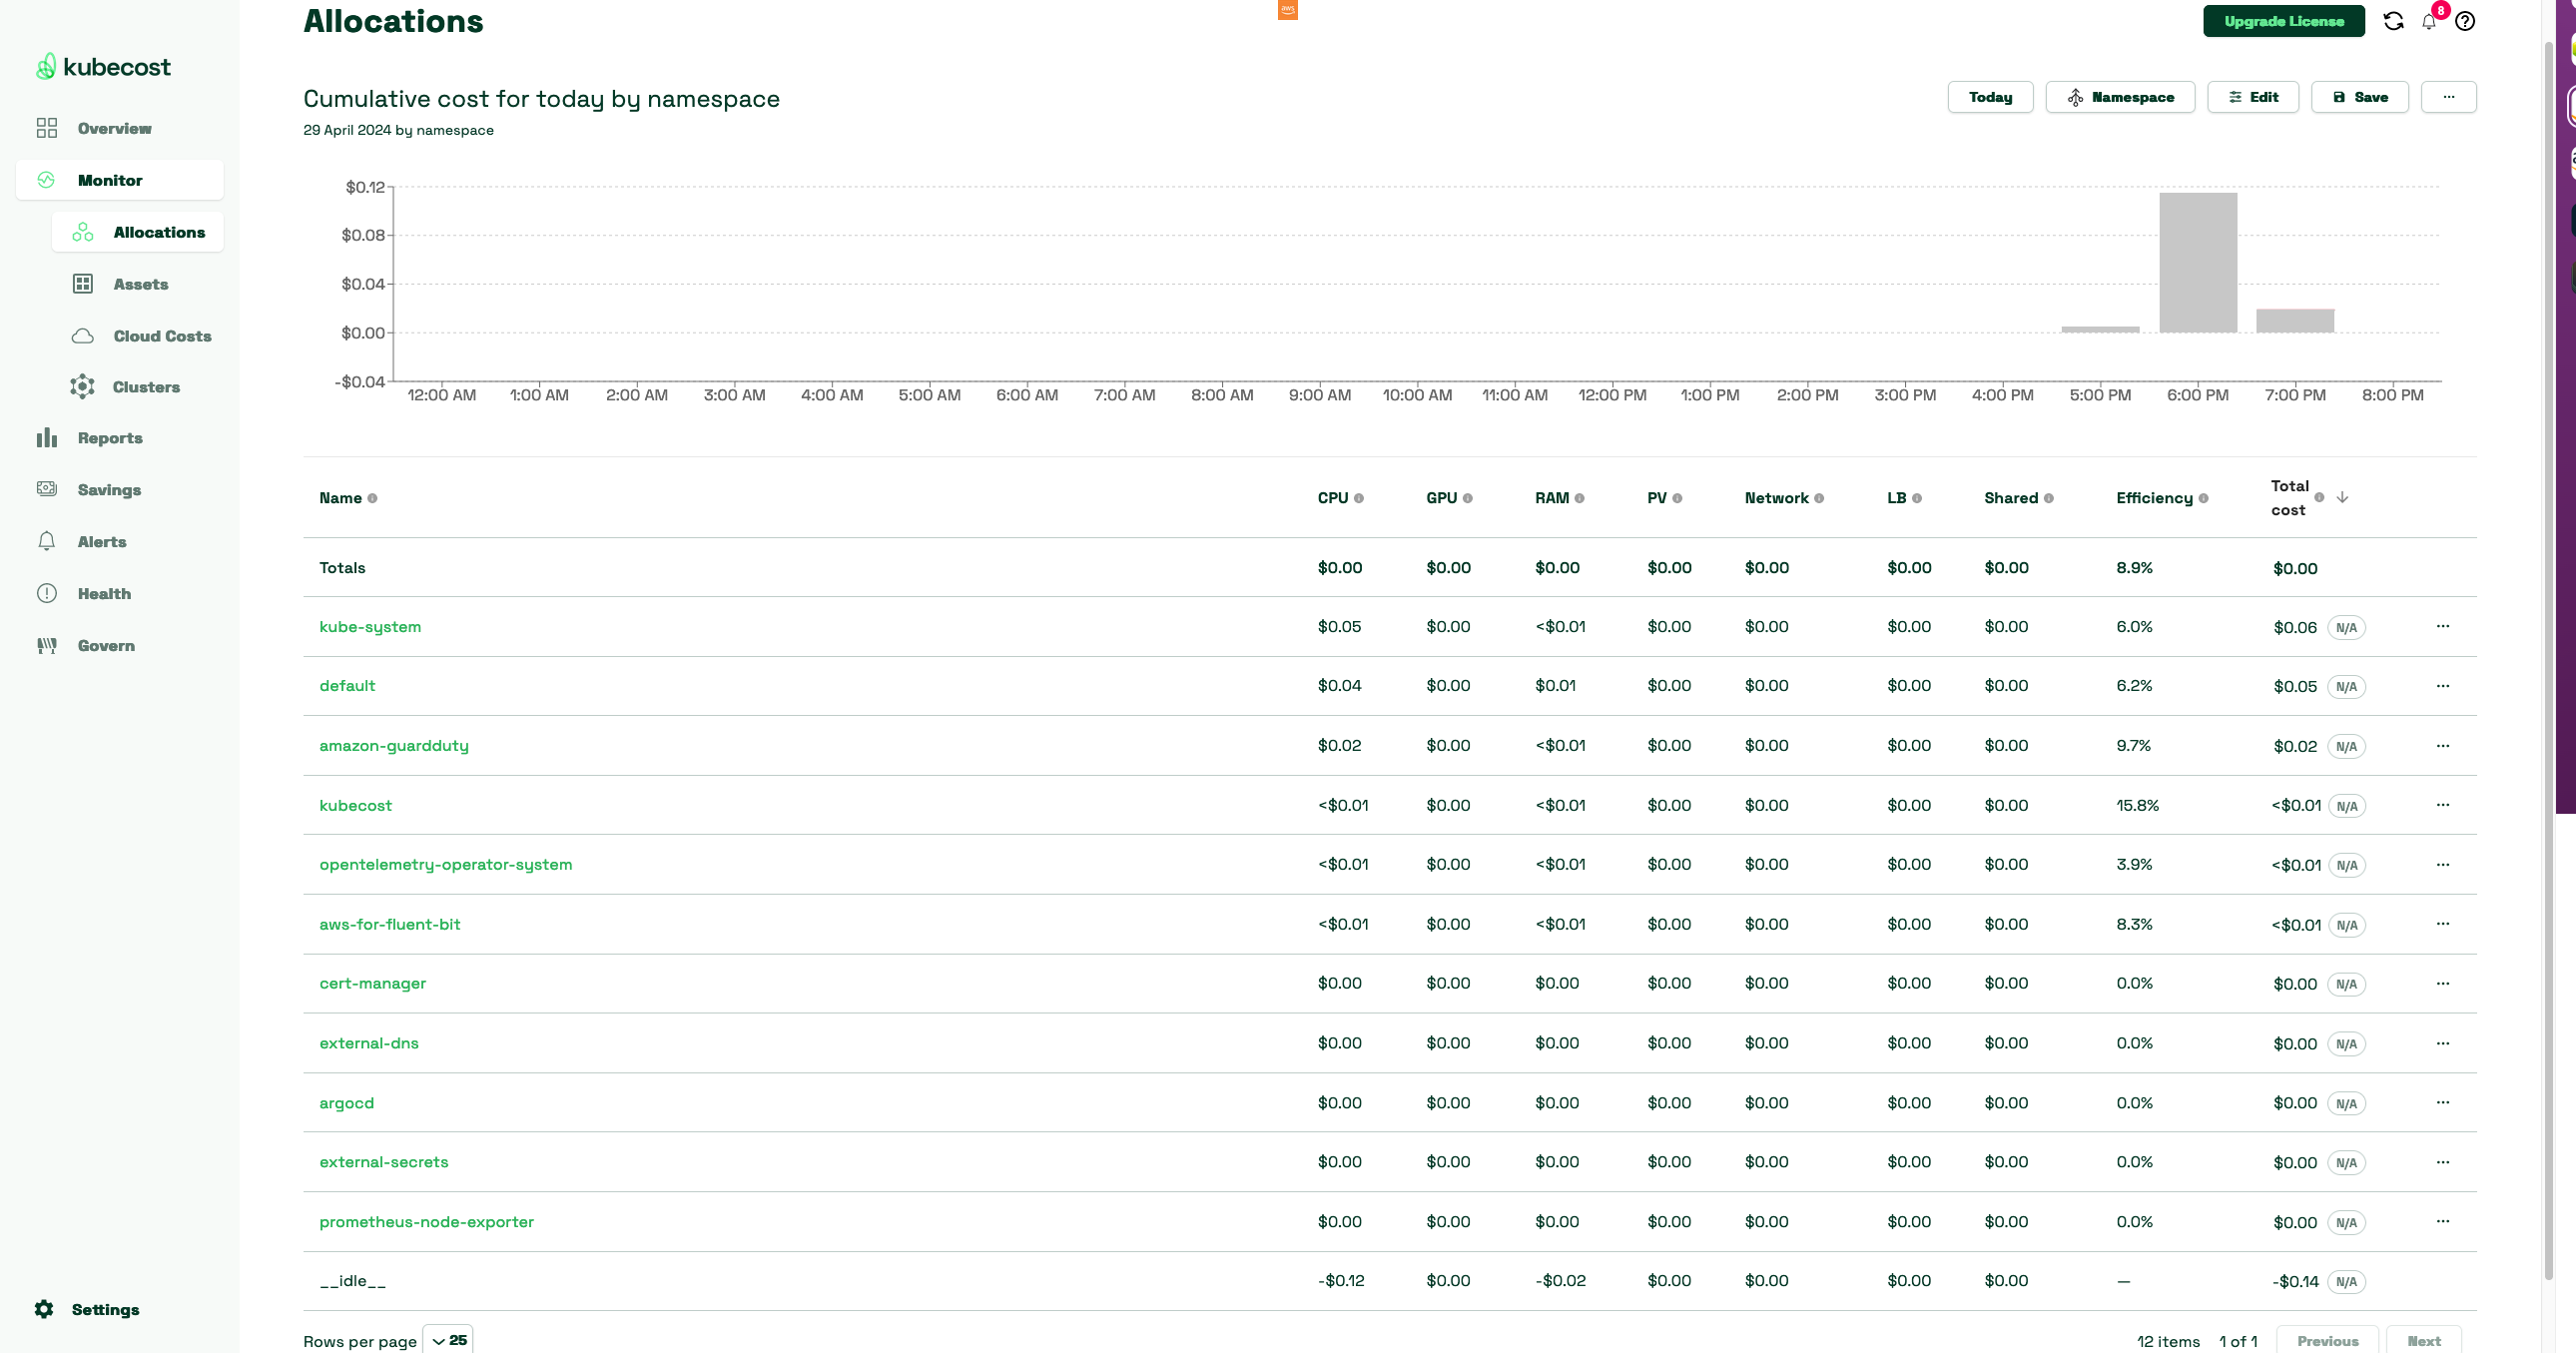Click the Save button for current view

(2359, 97)
